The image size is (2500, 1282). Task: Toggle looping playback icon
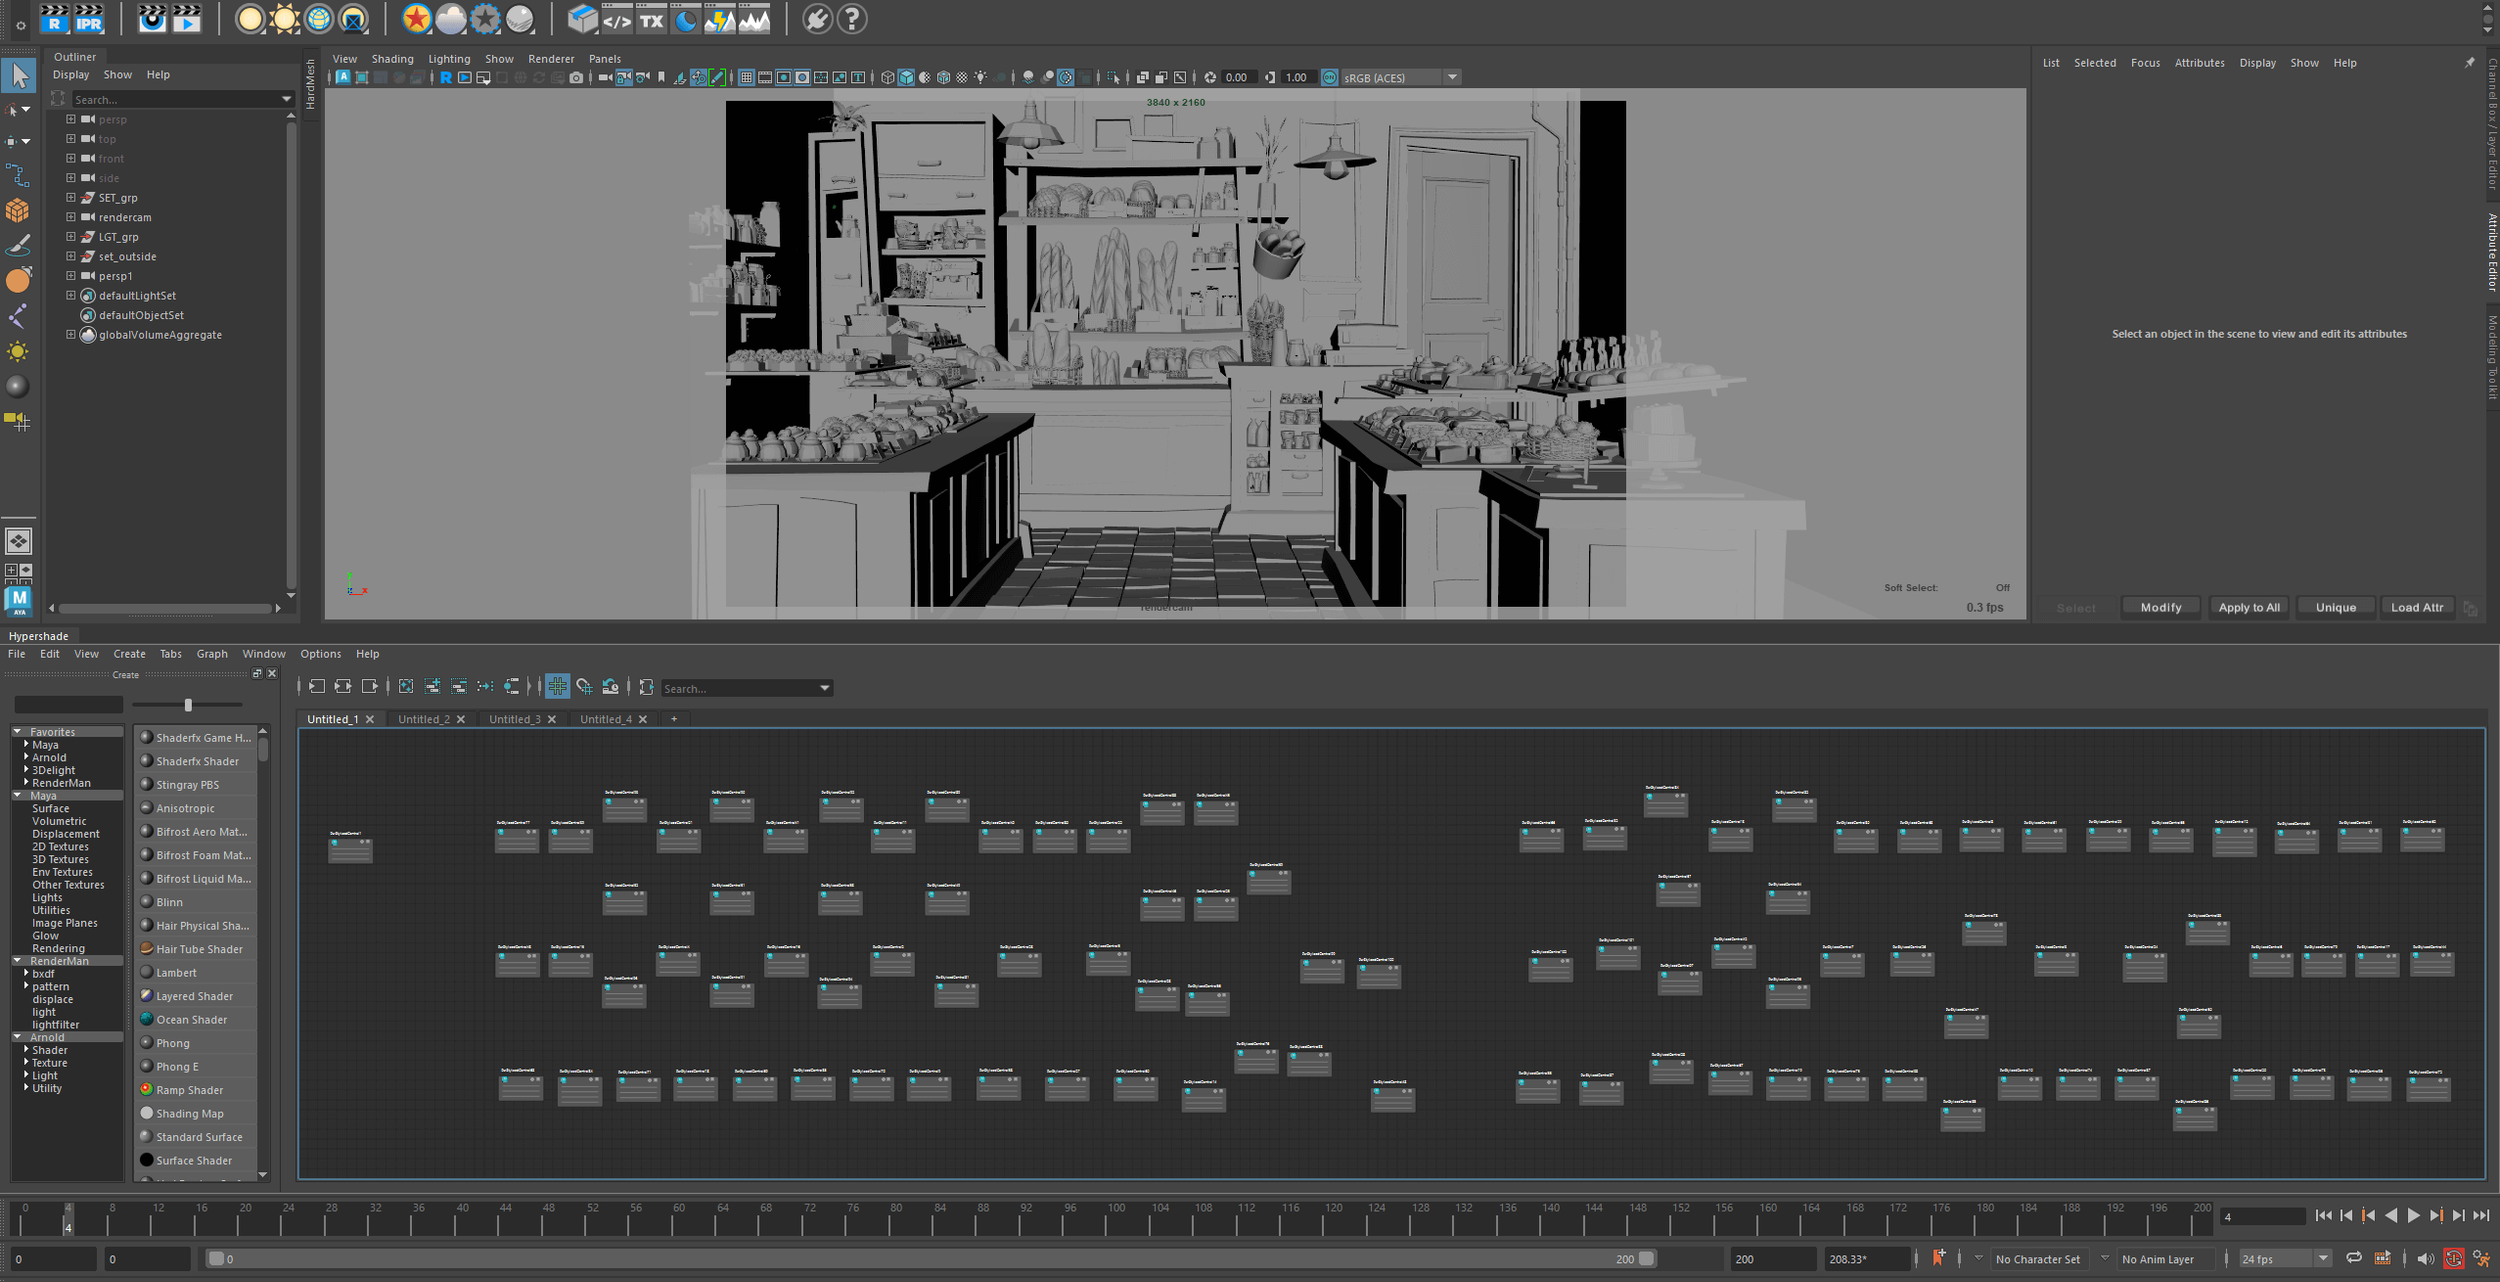[x=2353, y=1258]
